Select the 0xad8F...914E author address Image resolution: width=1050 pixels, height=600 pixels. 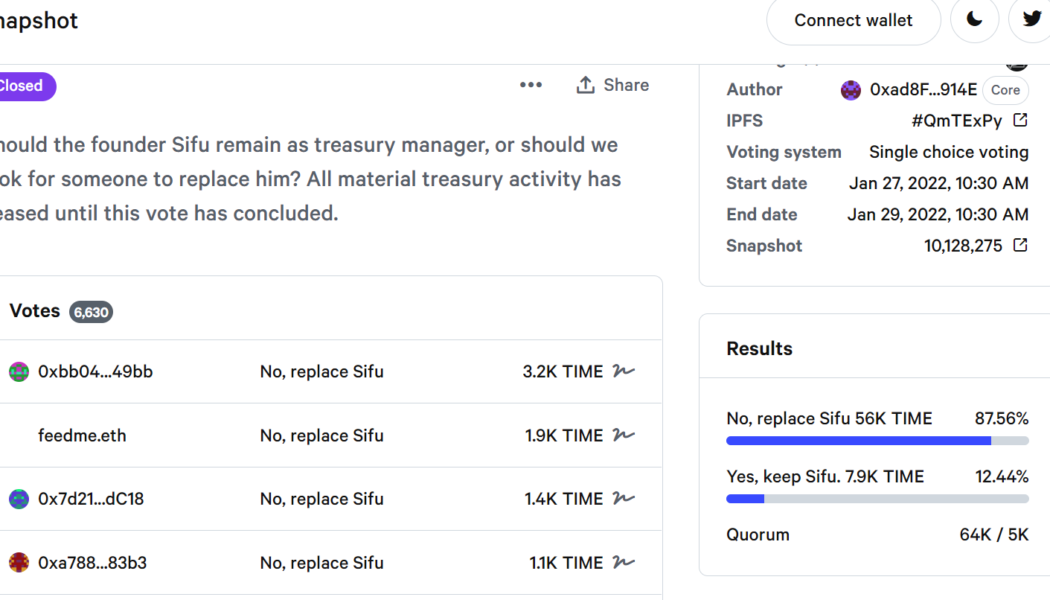pyautogui.click(x=923, y=90)
